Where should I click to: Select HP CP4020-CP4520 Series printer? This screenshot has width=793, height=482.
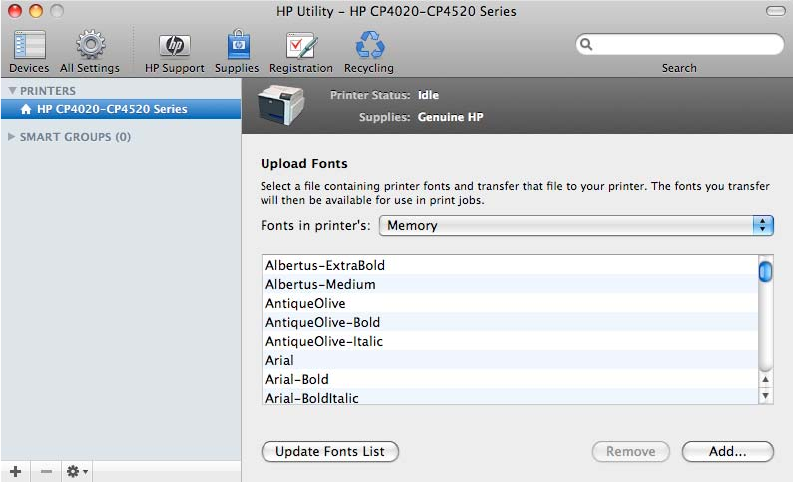click(121, 109)
